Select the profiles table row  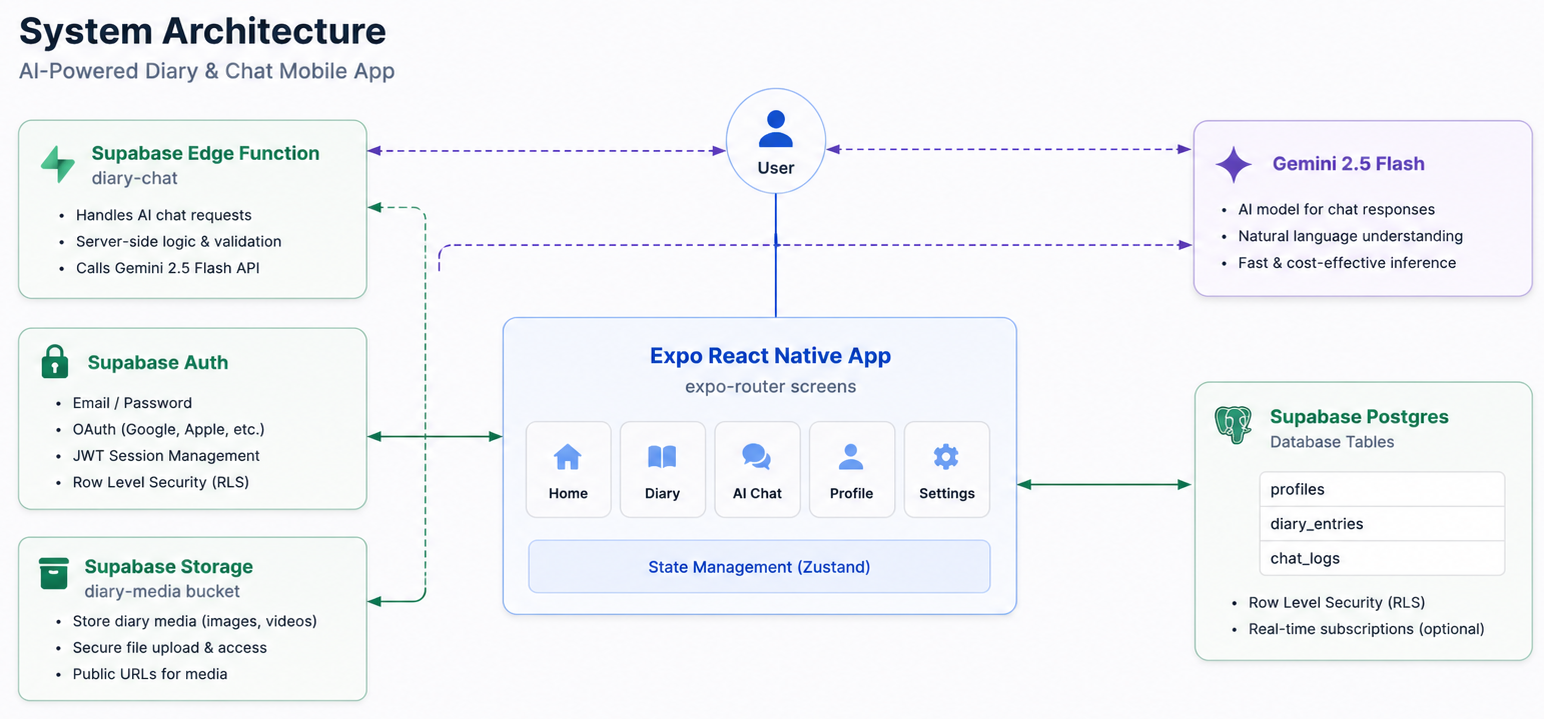coord(1382,489)
